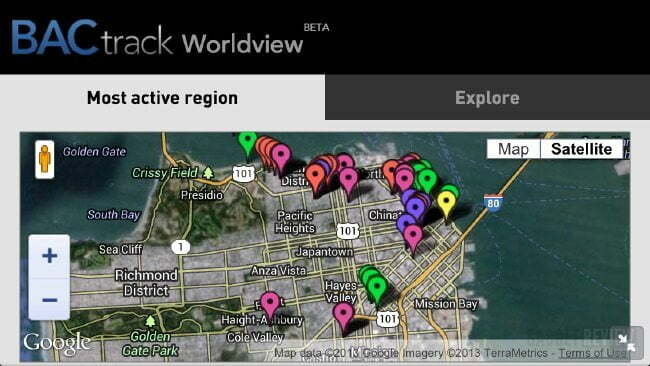Click the Golden Gate water label

point(94,152)
